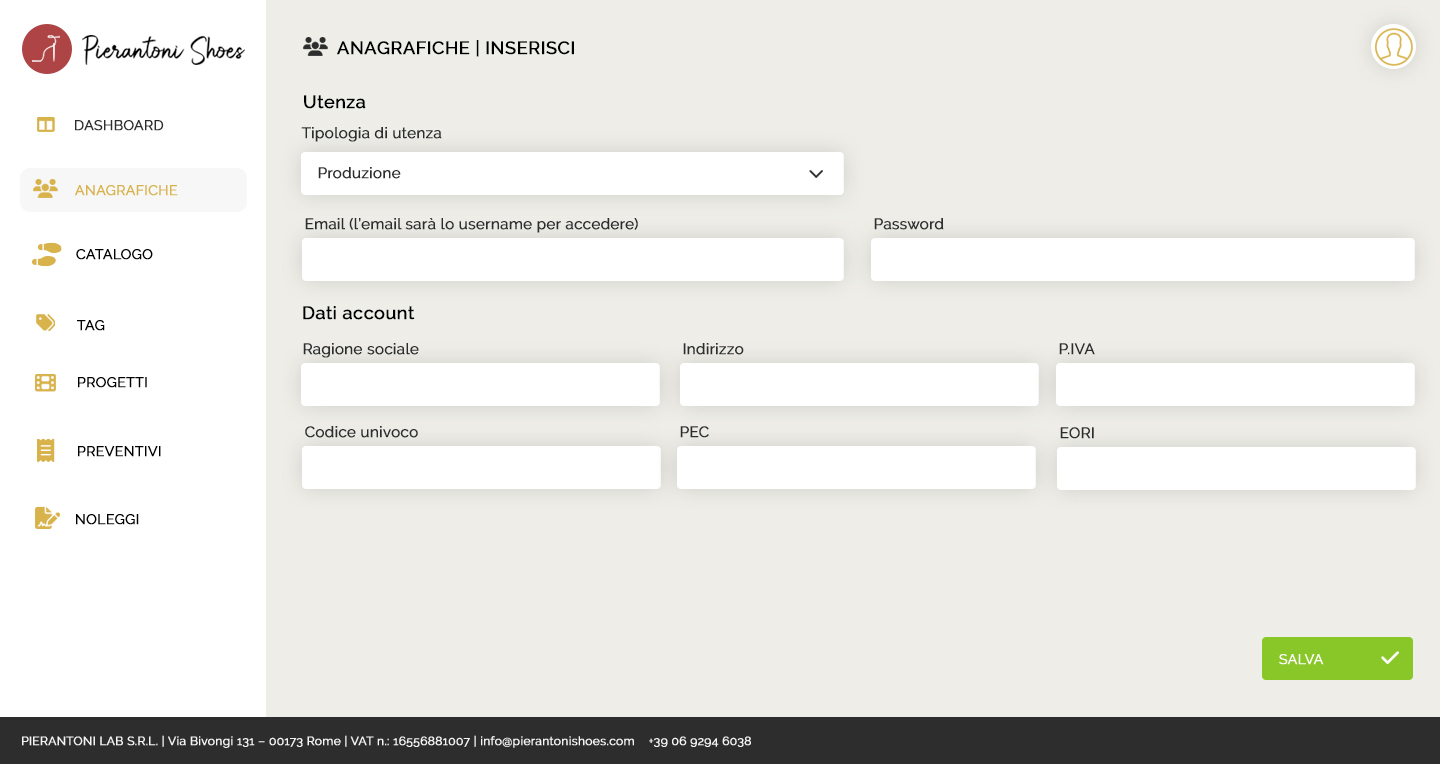Focus the Email username input field
Viewport: 1440px width, 764px height.
(x=572, y=260)
